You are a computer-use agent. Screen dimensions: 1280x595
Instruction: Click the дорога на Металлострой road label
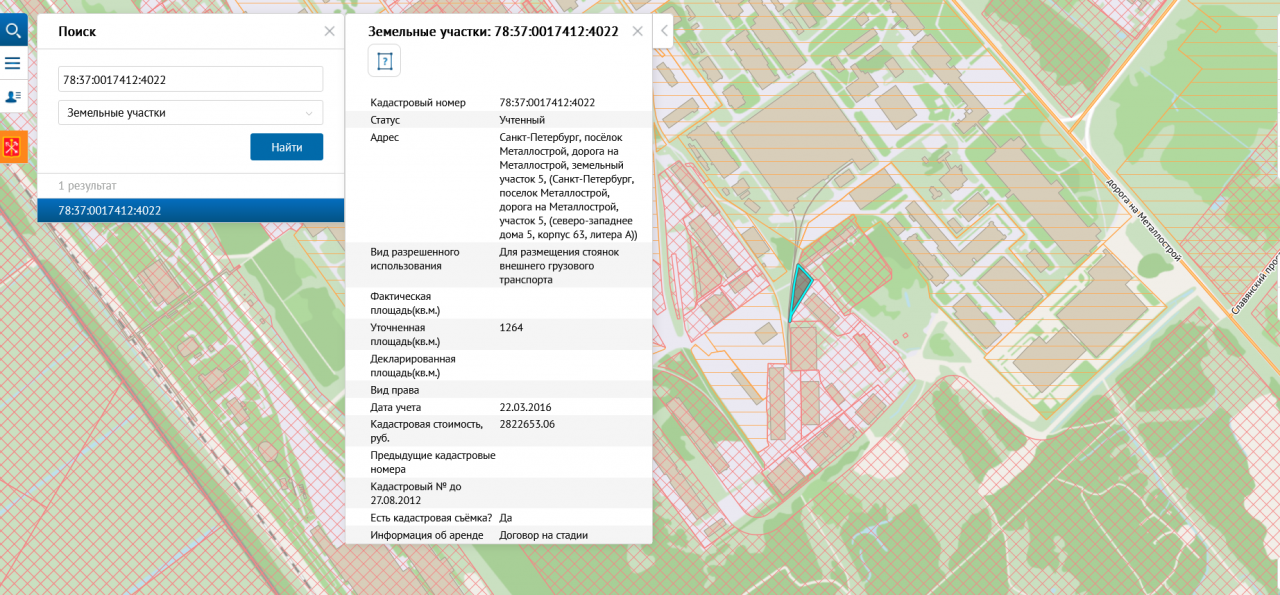(1145, 219)
